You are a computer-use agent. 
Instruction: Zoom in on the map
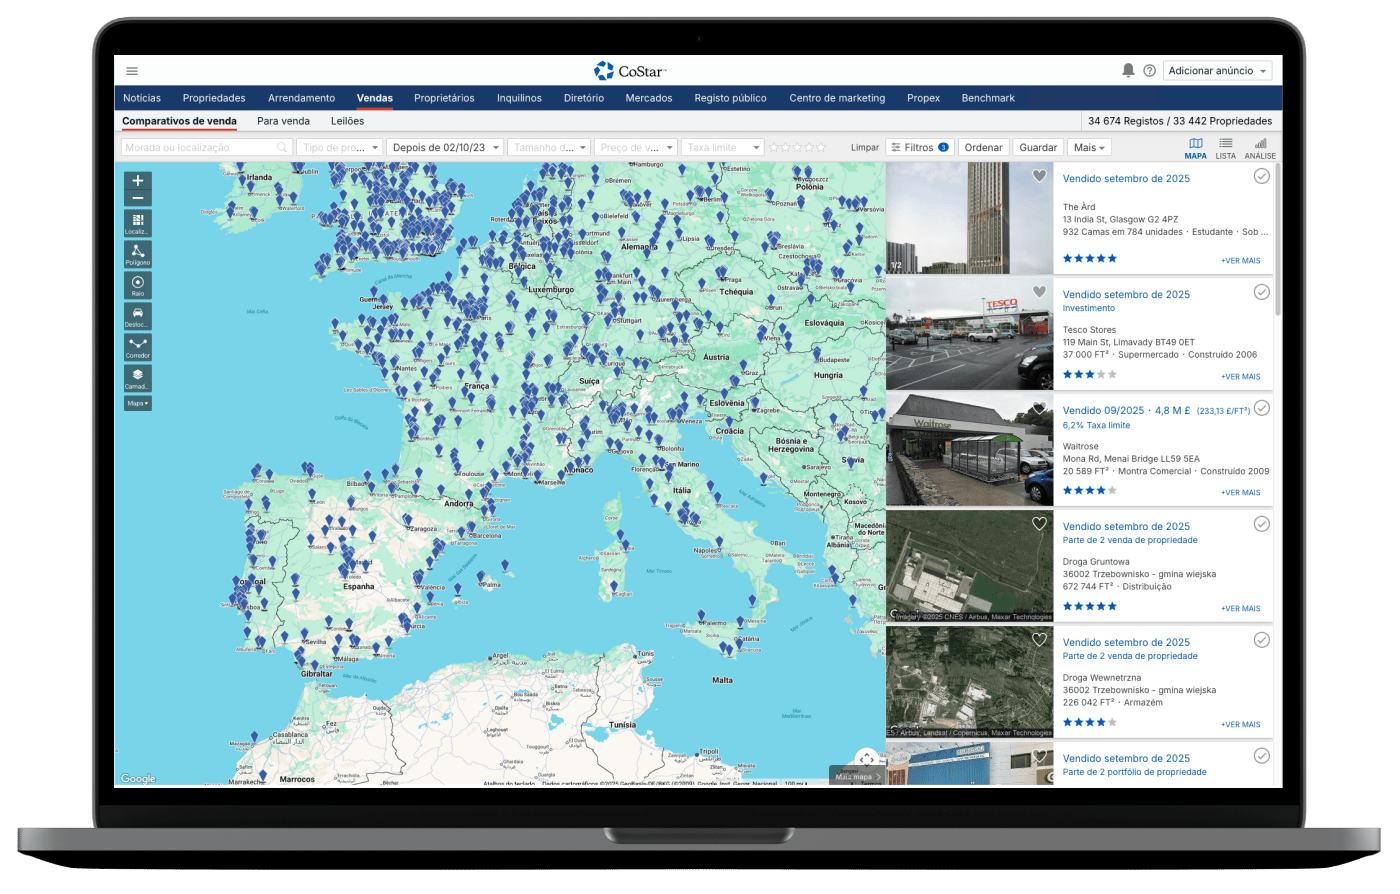coord(138,181)
